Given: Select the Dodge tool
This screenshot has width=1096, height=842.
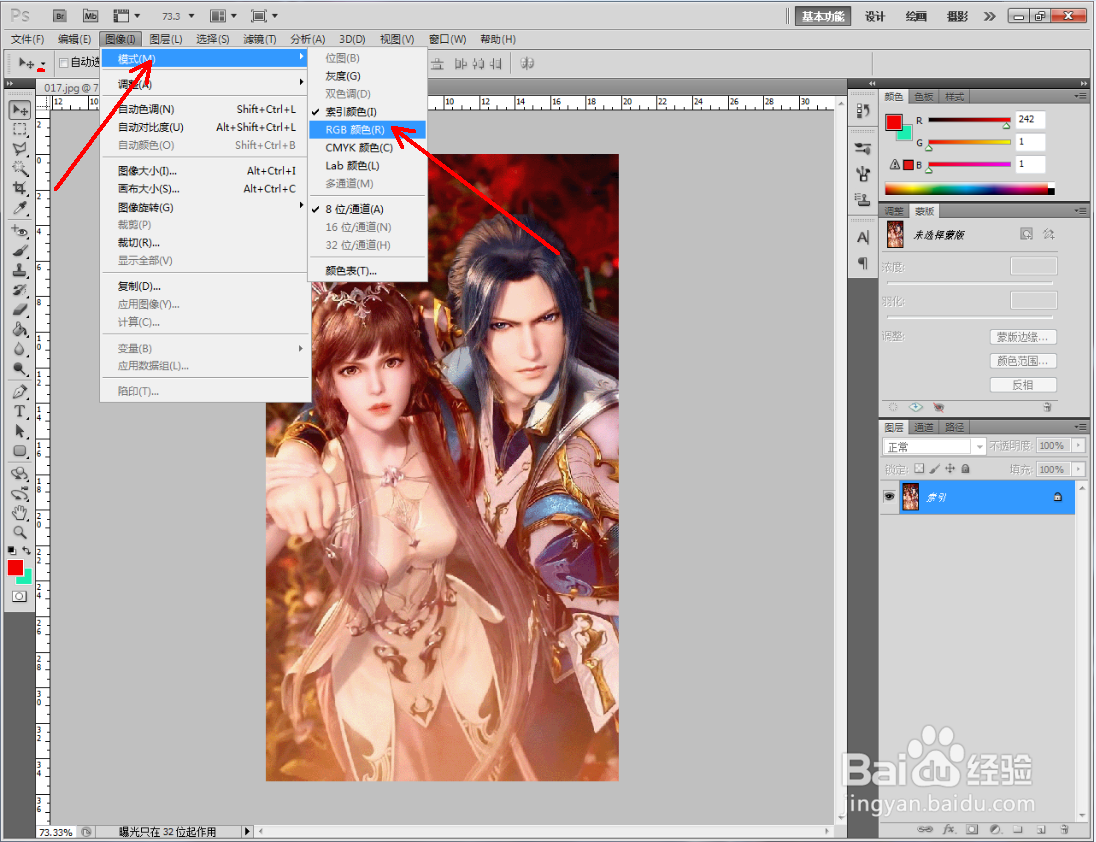Looking at the screenshot, I should point(20,368).
